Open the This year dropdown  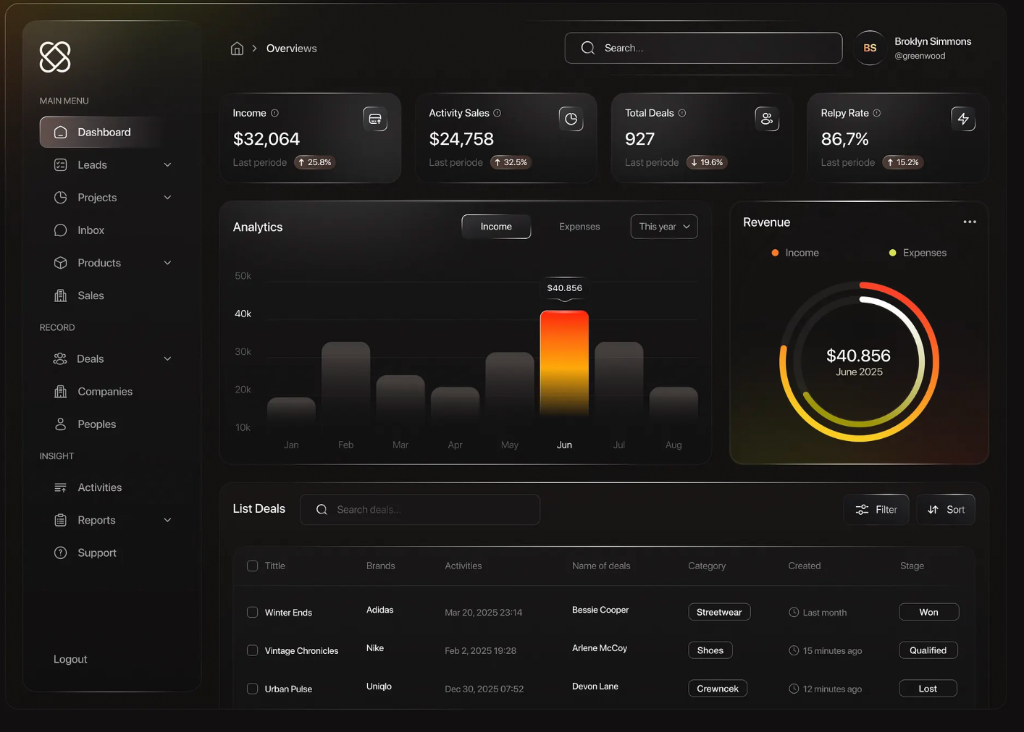(x=663, y=226)
